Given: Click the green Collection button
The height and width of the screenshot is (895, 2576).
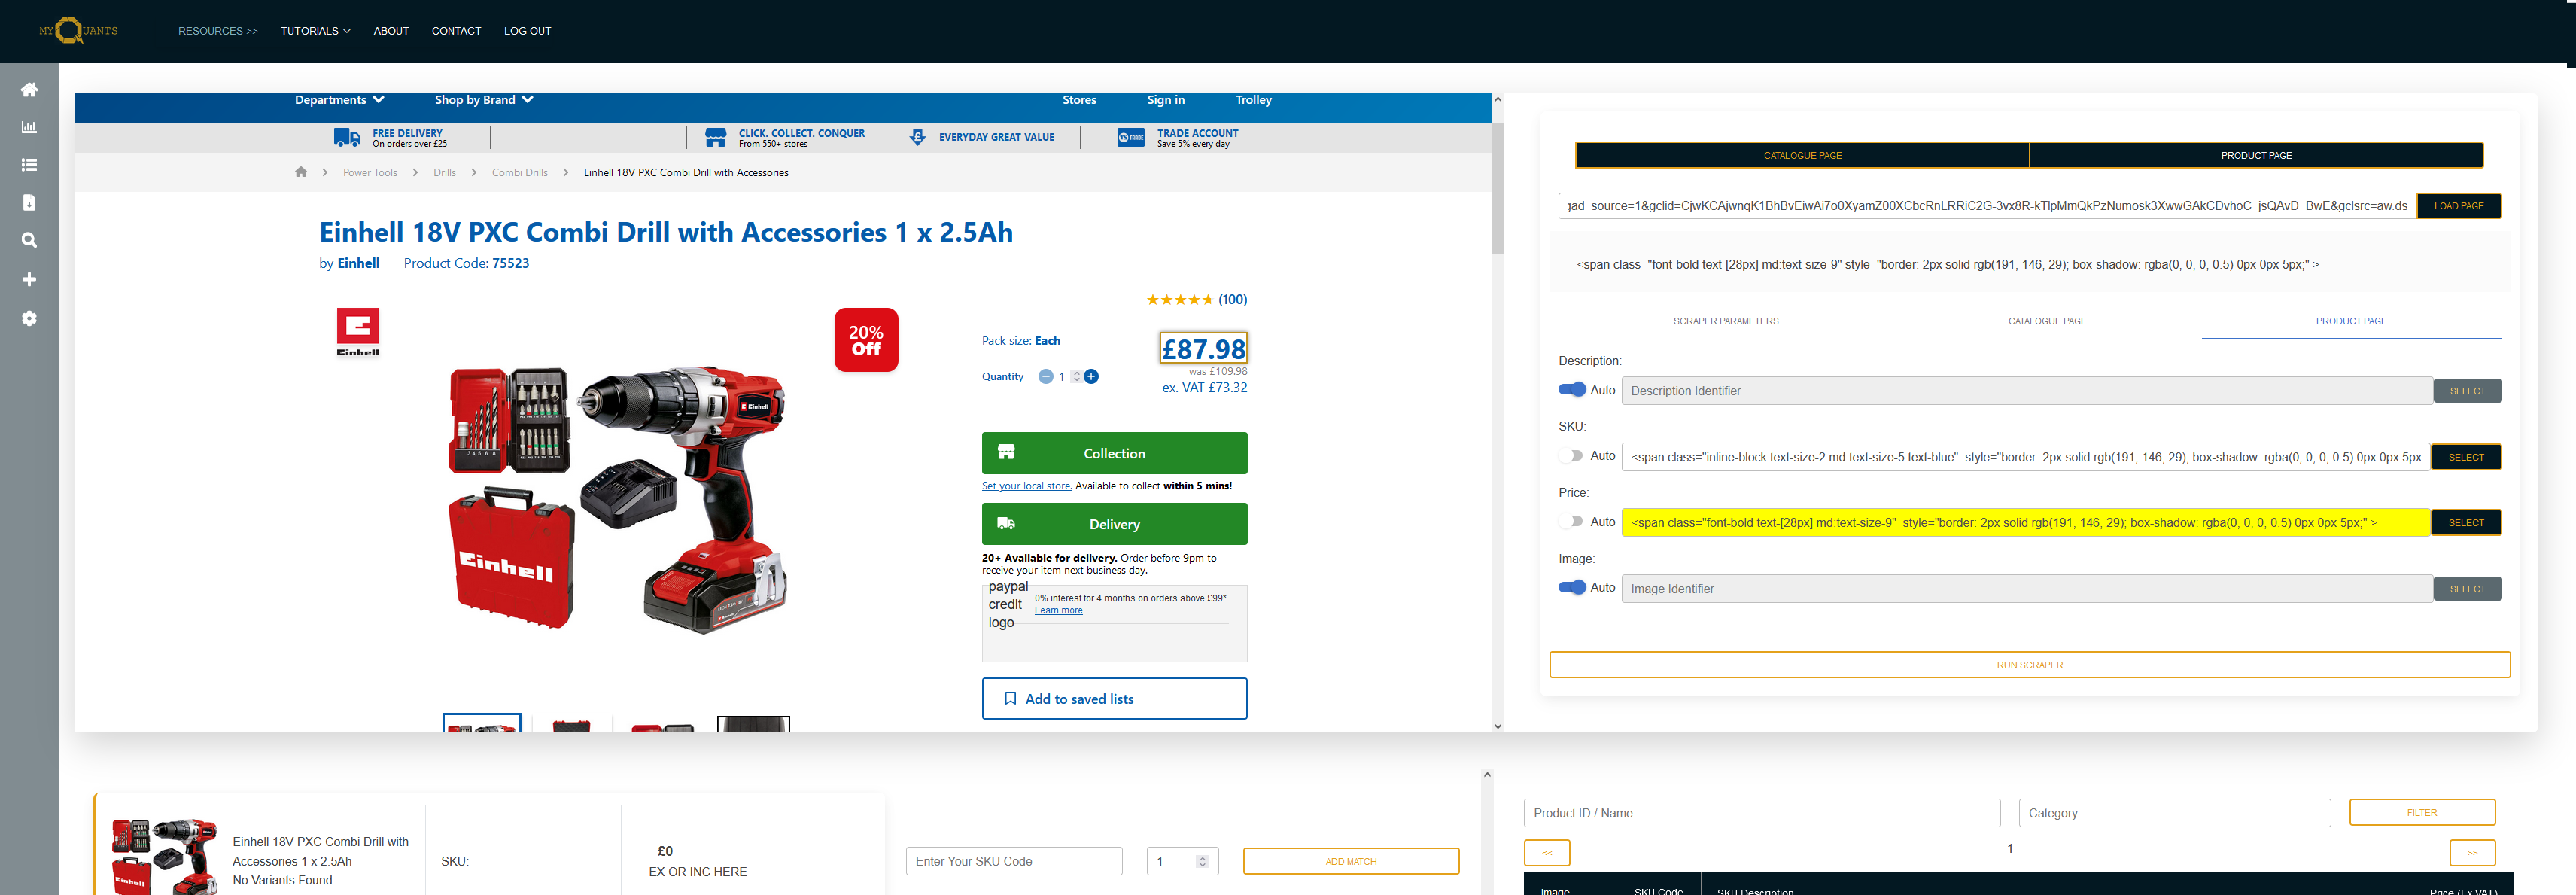Looking at the screenshot, I should point(1114,453).
